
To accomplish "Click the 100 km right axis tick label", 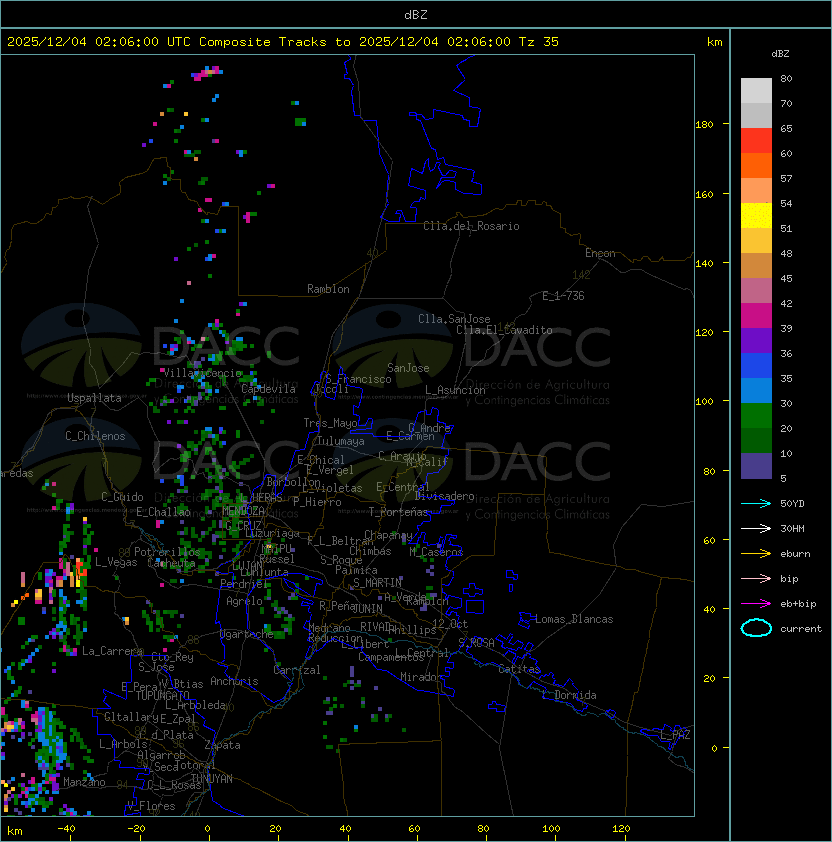I will point(704,402).
